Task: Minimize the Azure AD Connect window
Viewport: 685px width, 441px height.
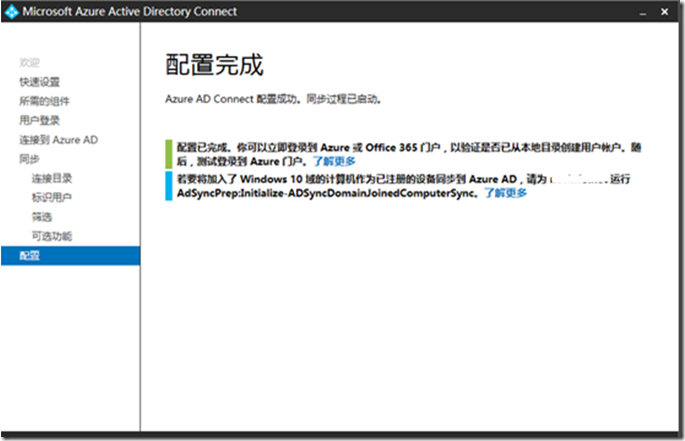Action: [643, 12]
